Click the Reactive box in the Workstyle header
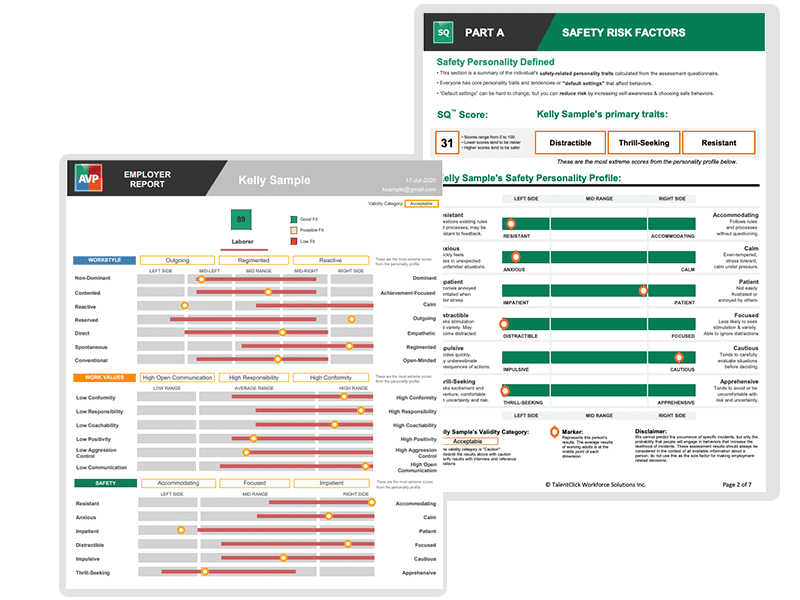Viewport: 800px width, 600px height. point(331,260)
